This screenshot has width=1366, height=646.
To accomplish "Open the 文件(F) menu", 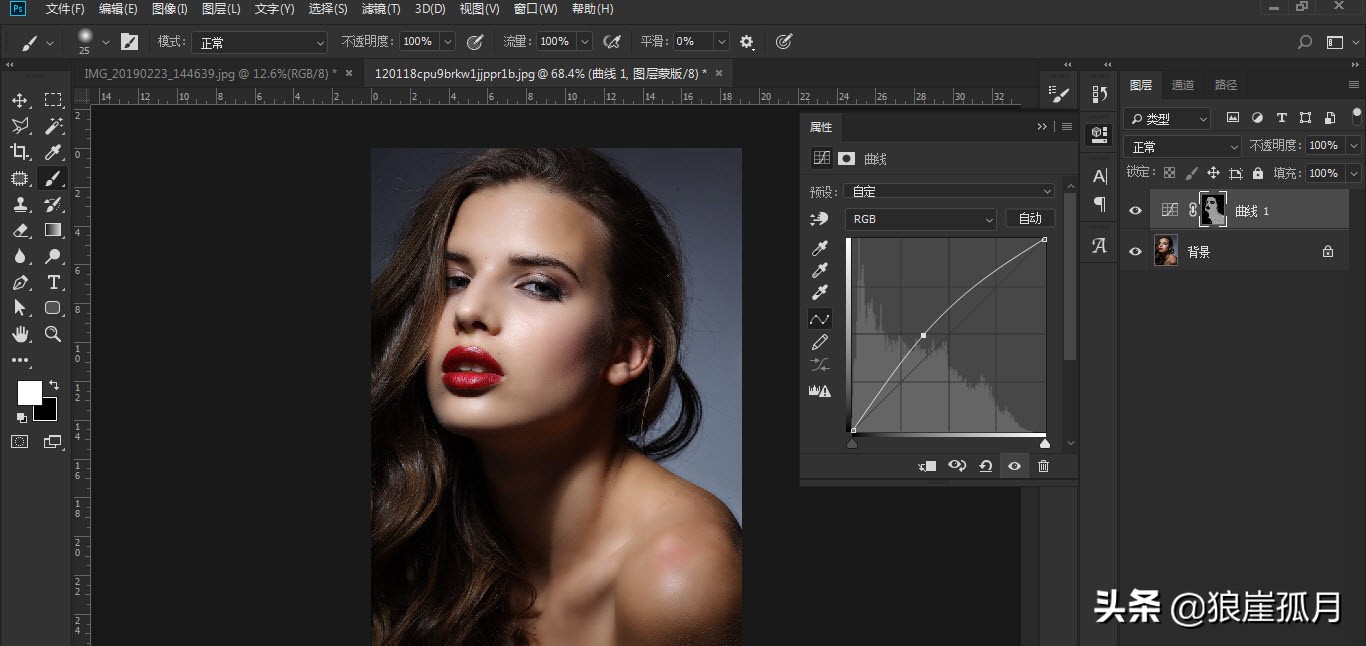I will (x=65, y=9).
